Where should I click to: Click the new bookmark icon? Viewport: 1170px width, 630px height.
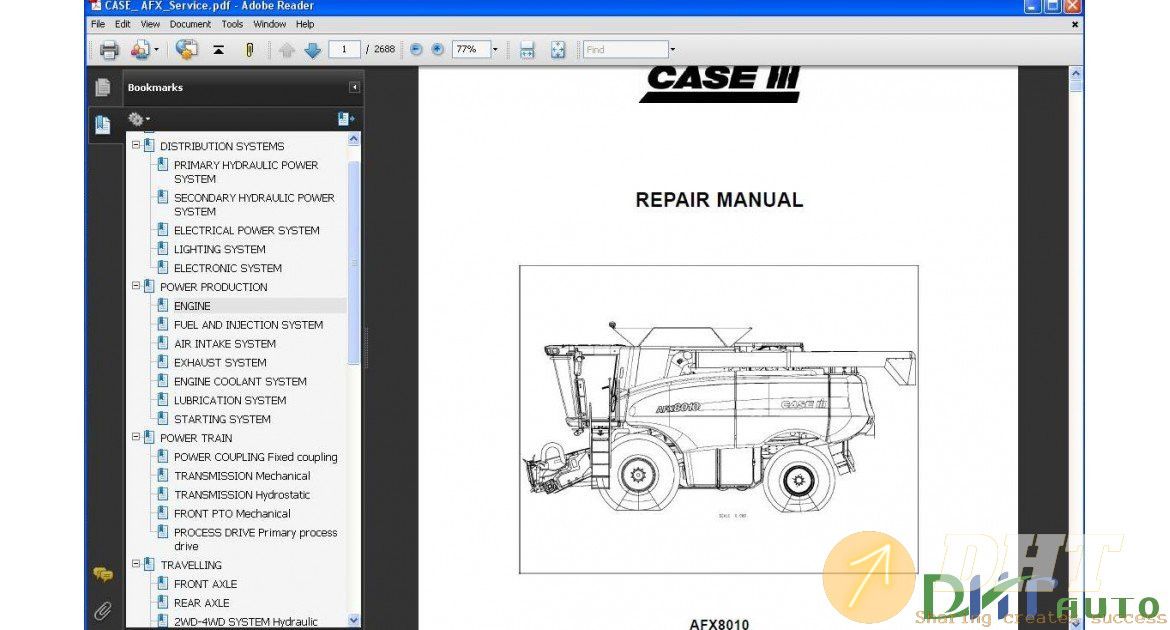(345, 119)
